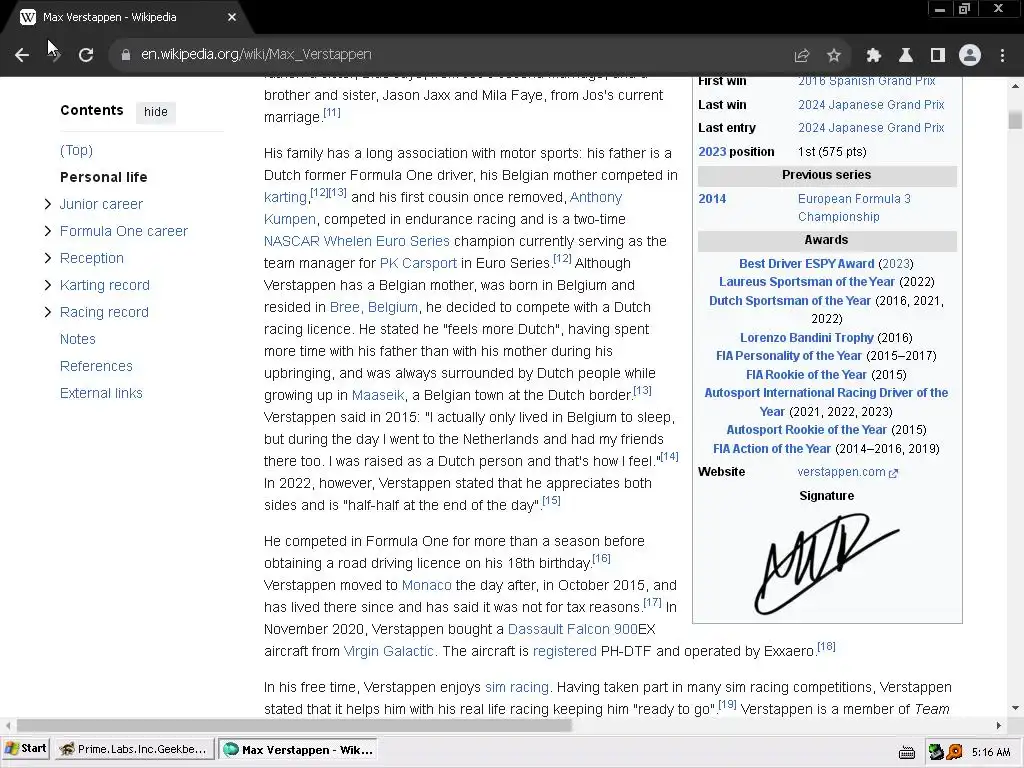Open sim racing link

click(517, 687)
